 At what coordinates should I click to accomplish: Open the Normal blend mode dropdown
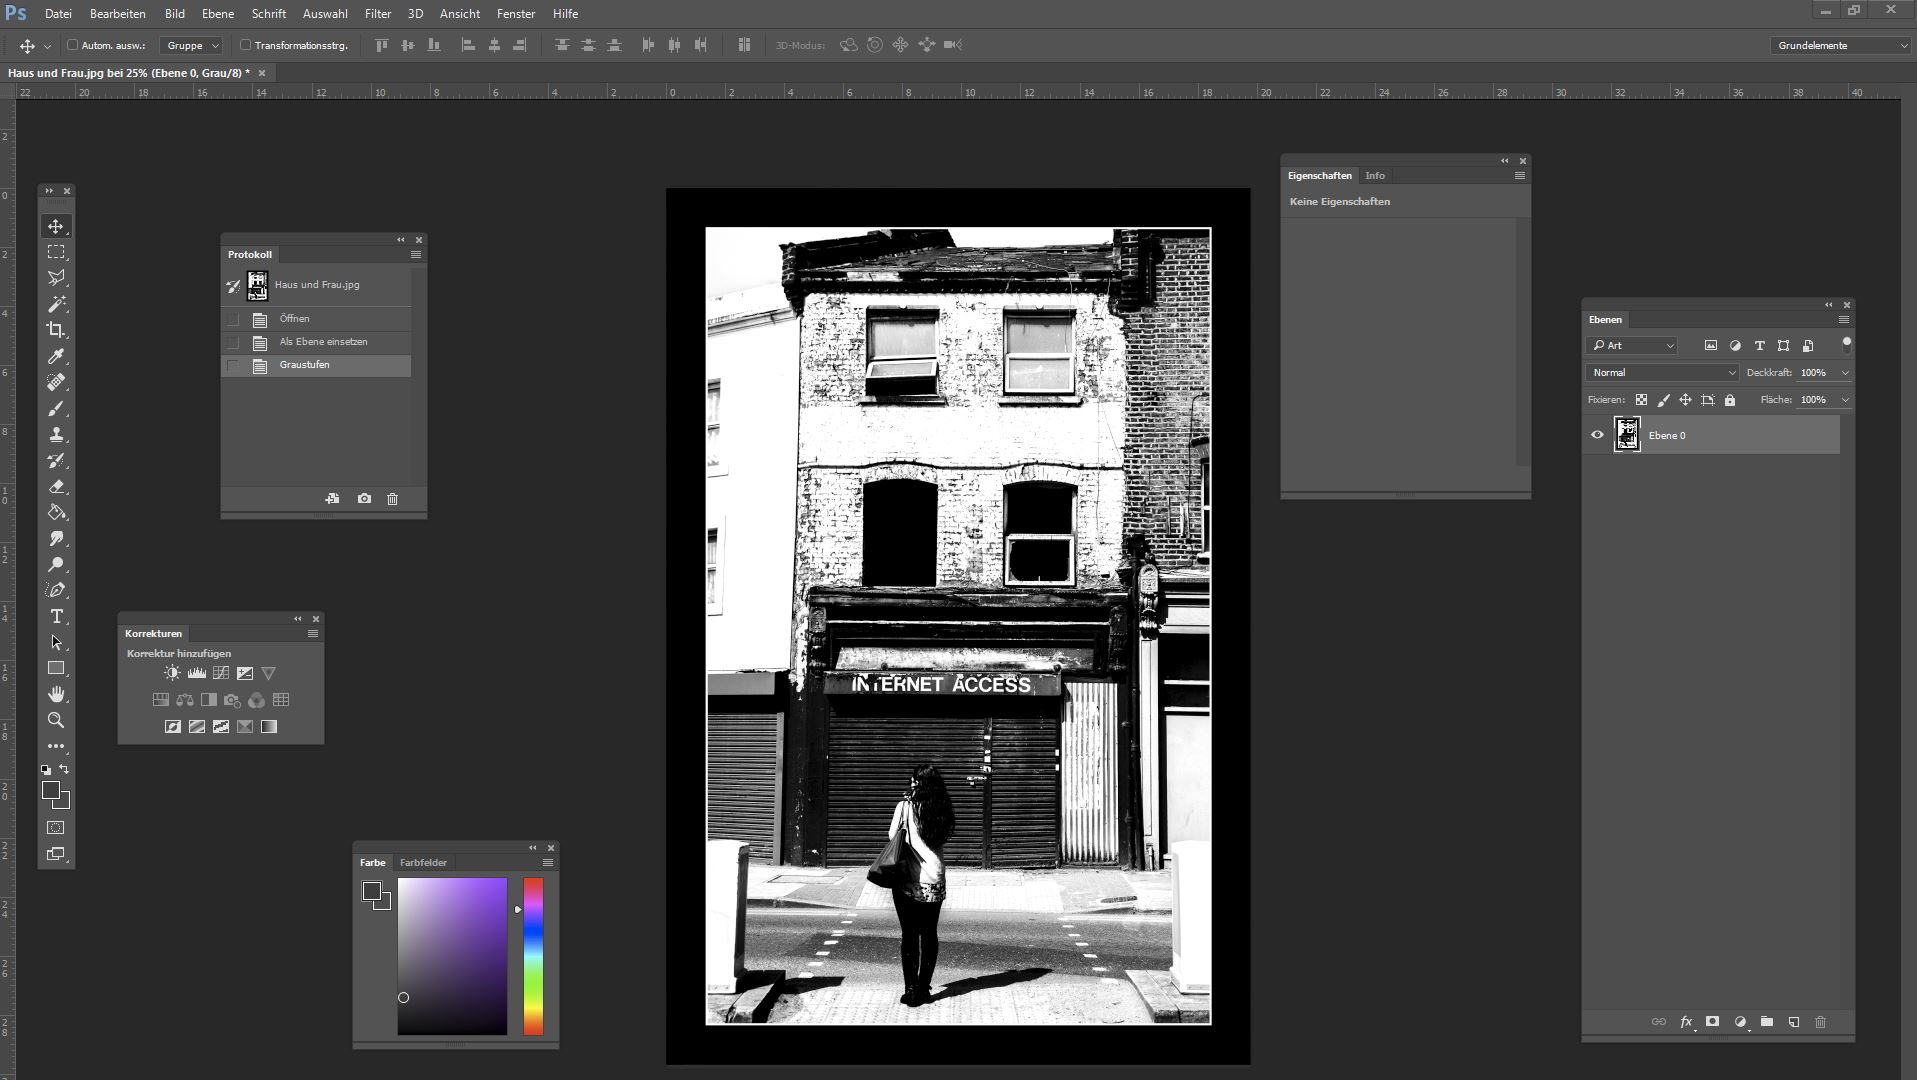[x=1662, y=372]
